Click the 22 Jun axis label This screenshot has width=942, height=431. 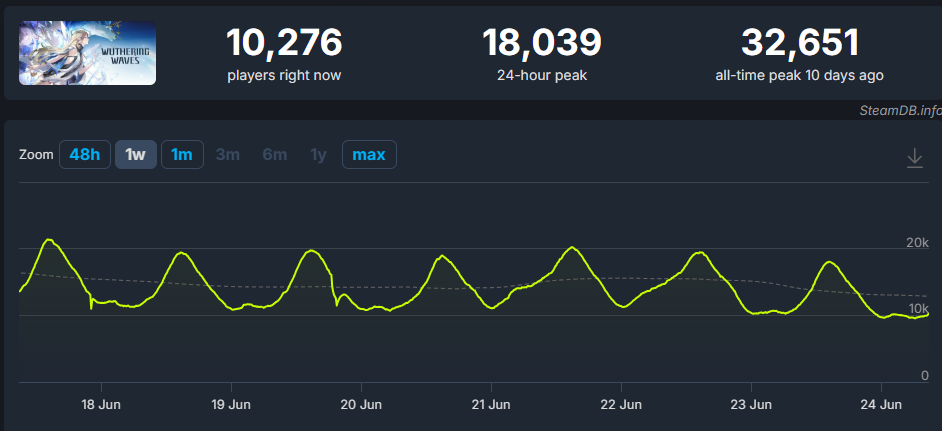pyautogui.click(x=621, y=405)
